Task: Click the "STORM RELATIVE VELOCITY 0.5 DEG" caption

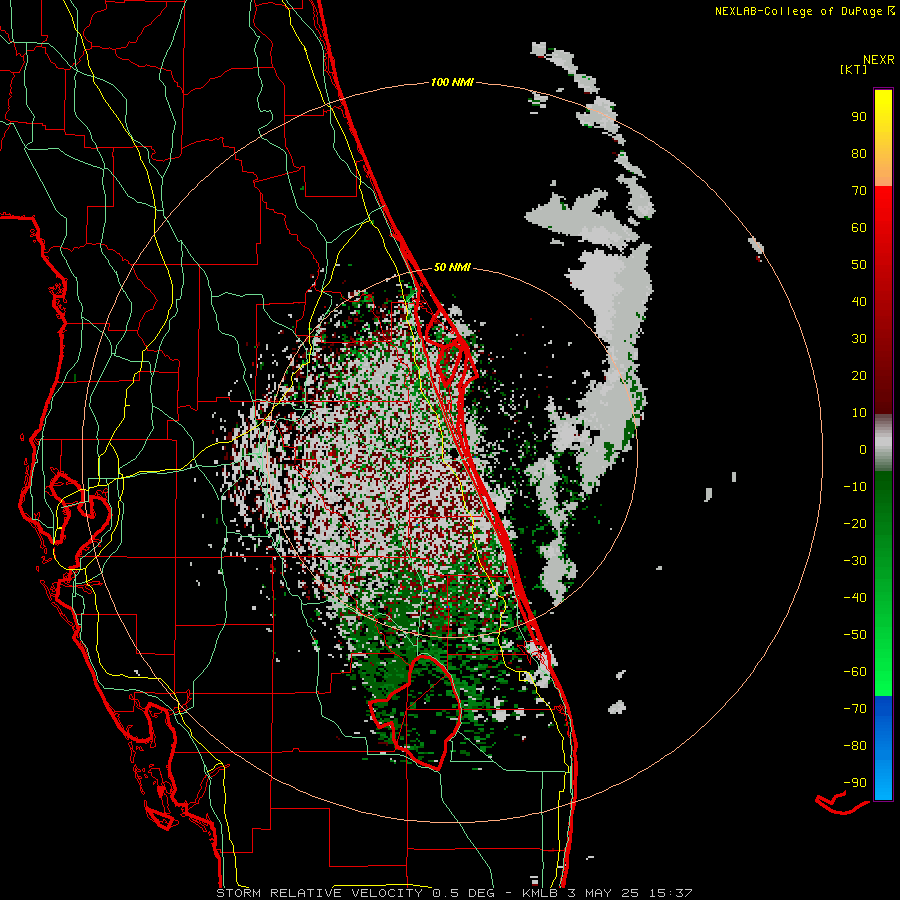Action: (x=355, y=893)
